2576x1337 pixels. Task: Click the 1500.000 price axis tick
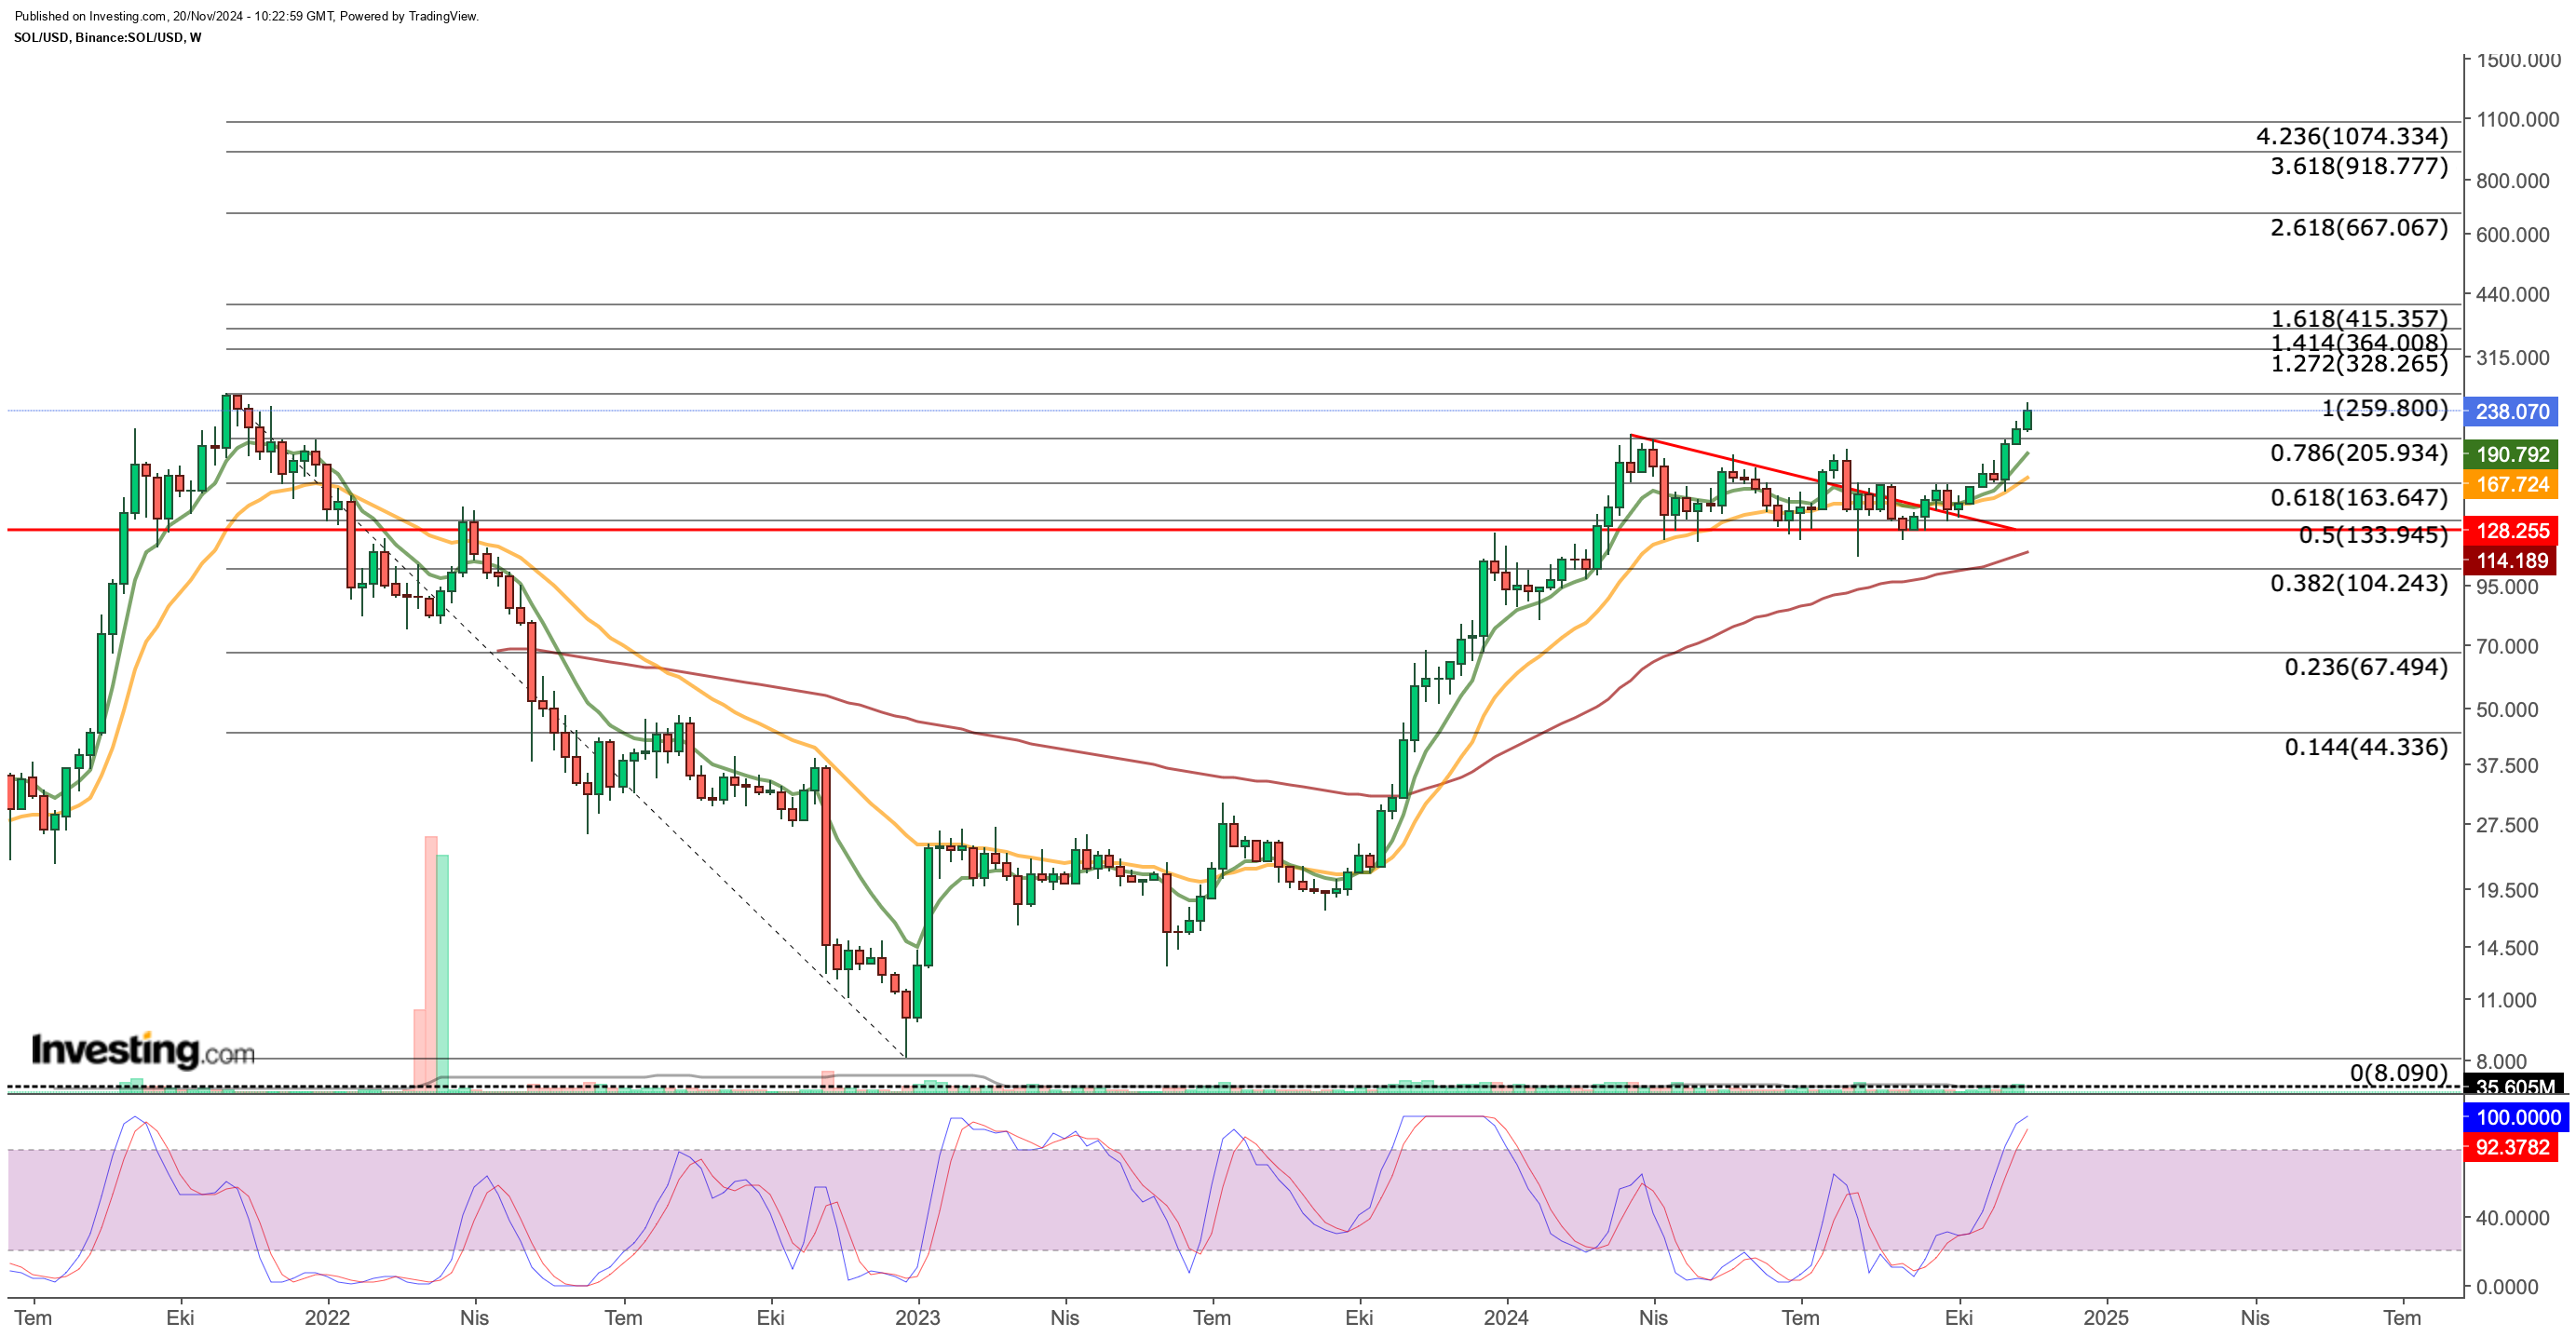click(2517, 61)
